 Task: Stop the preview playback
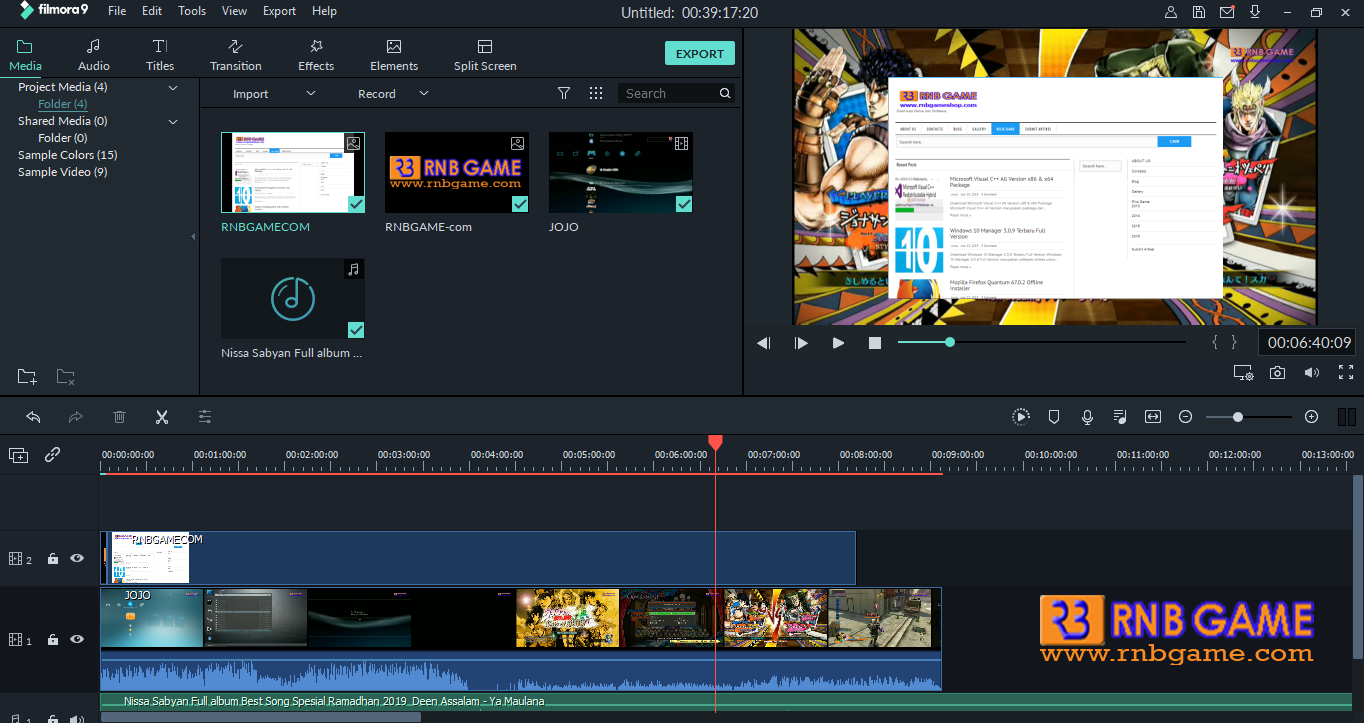tap(875, 343)
